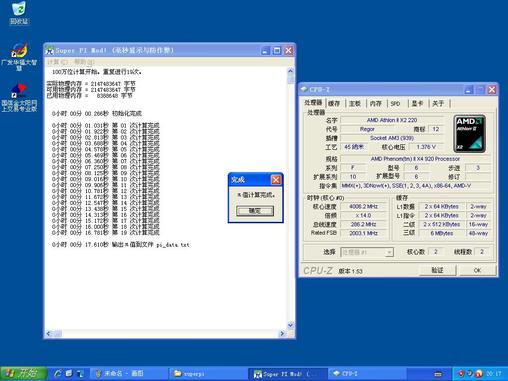The width and height of the screenshot is (508, 381).
Task: Click the scroll right arrow in Super PI
Action: tap(282, 333)
